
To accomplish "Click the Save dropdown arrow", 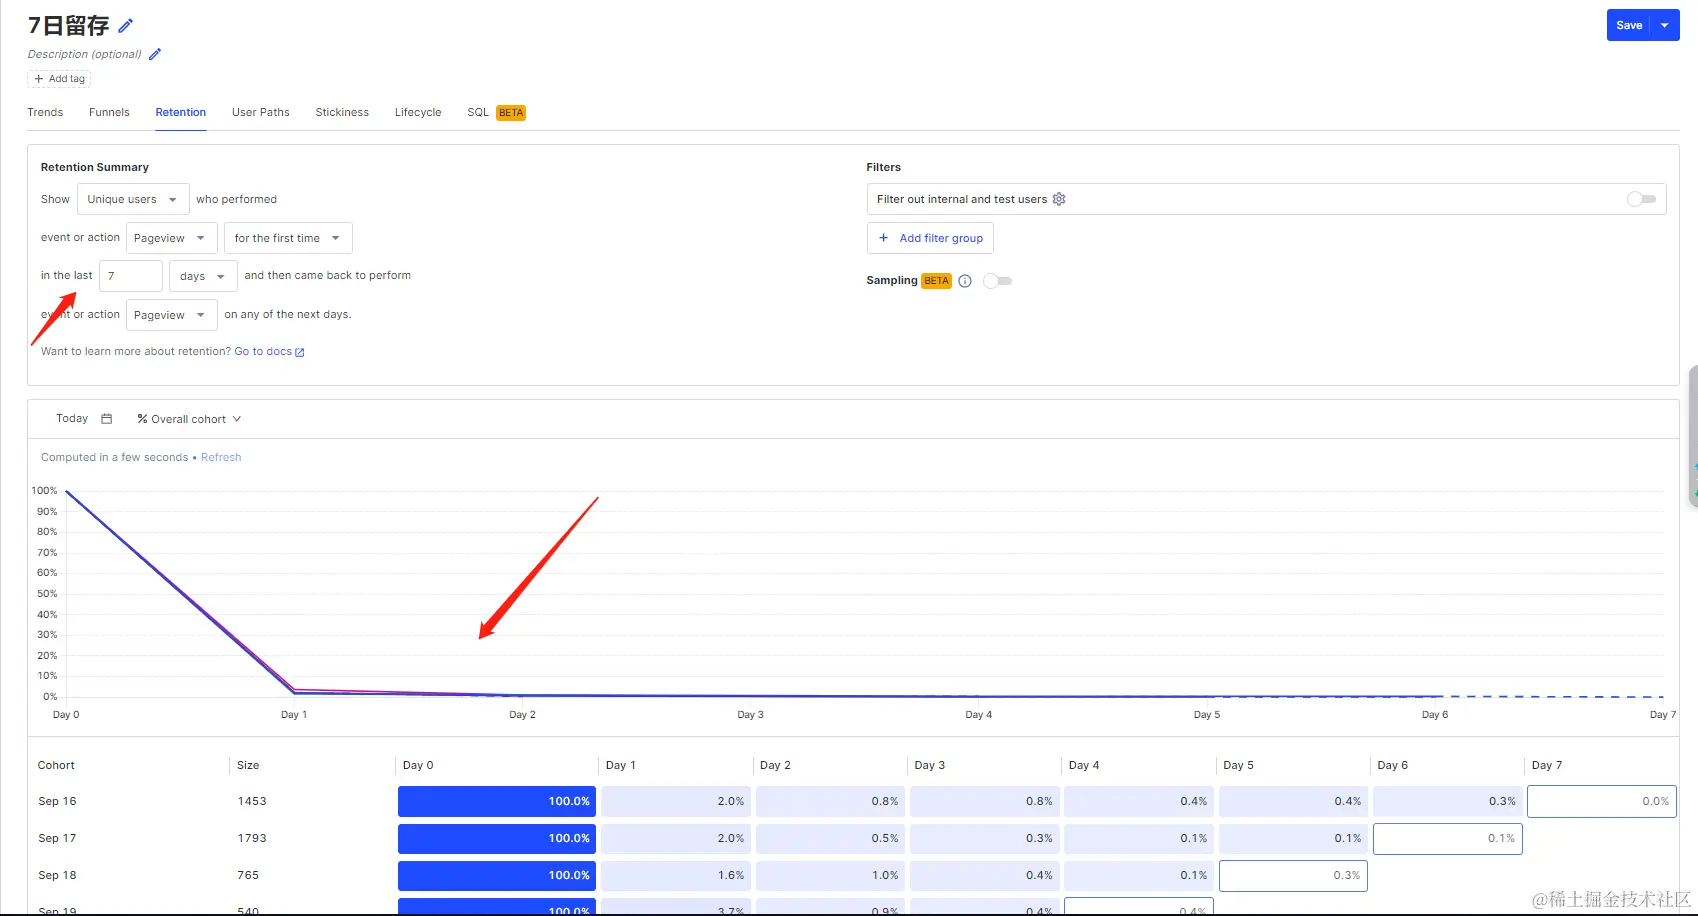I will [x=1665, y=25].
